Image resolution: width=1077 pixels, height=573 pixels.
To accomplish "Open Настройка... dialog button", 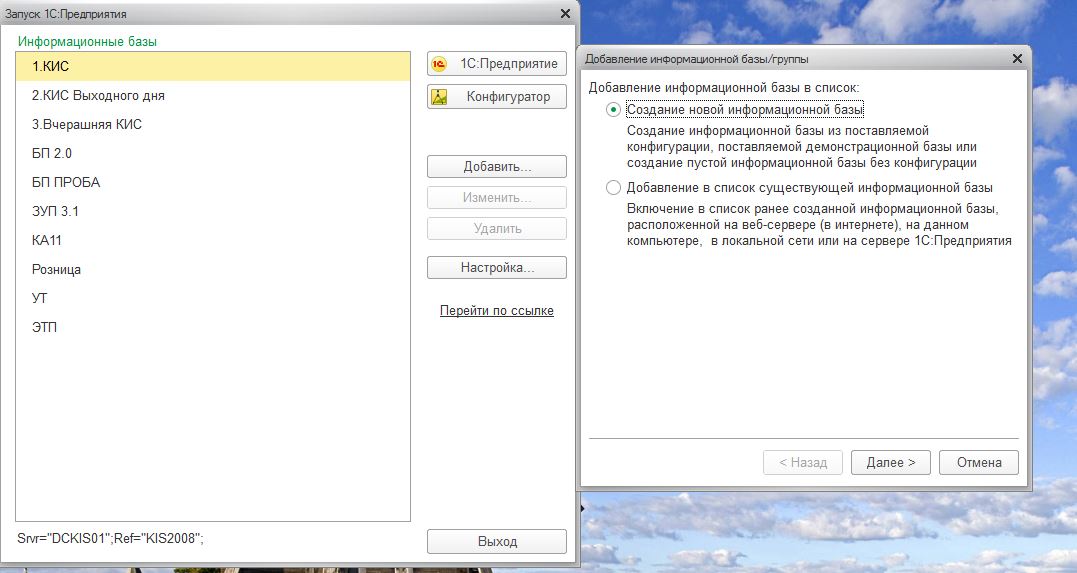I will coord(497,267).
